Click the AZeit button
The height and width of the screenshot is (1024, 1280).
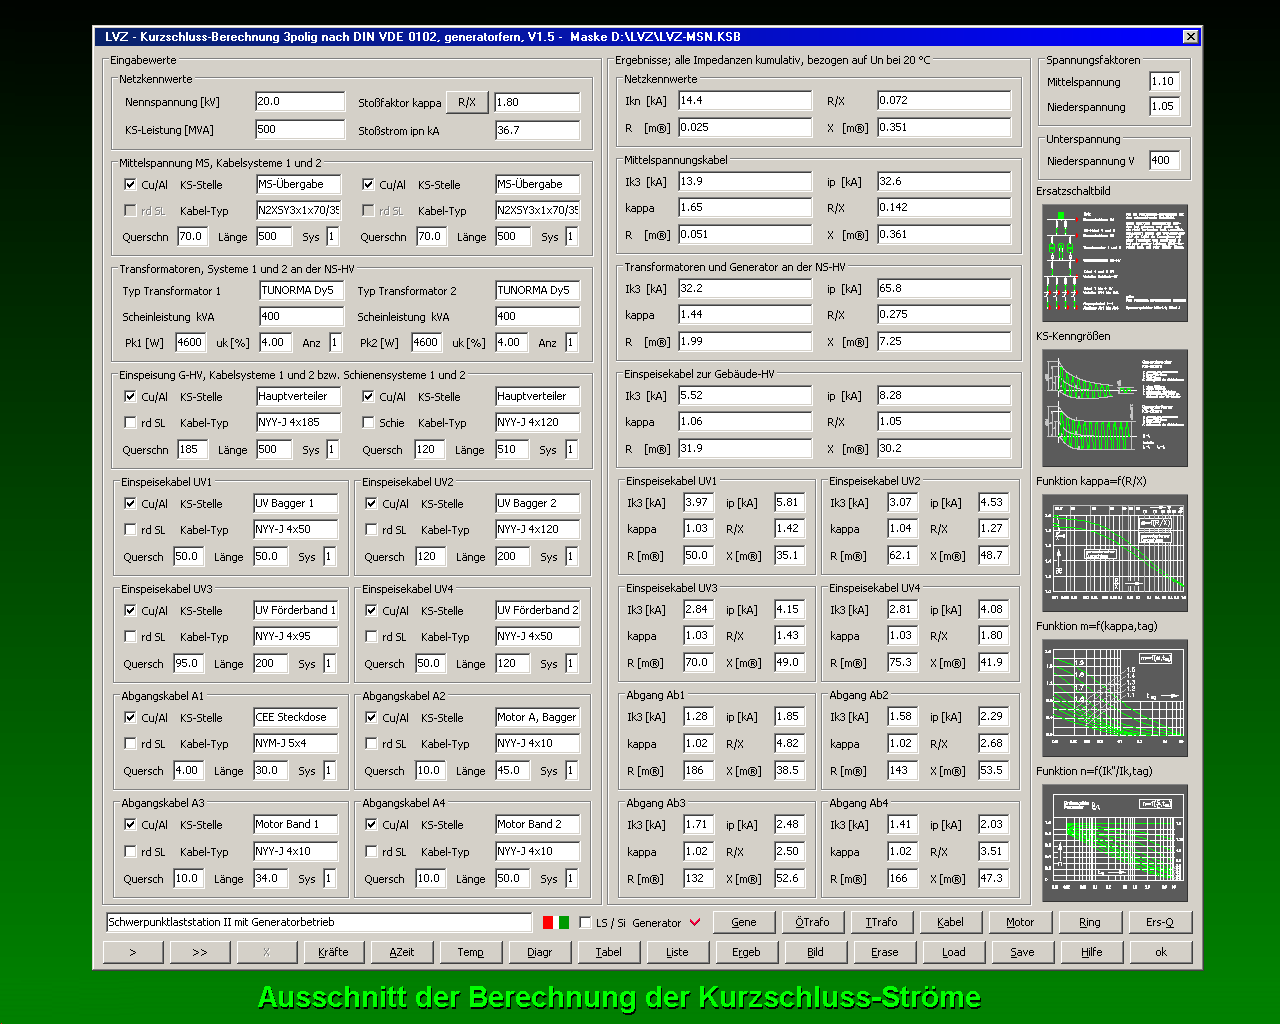coord(402,952)
